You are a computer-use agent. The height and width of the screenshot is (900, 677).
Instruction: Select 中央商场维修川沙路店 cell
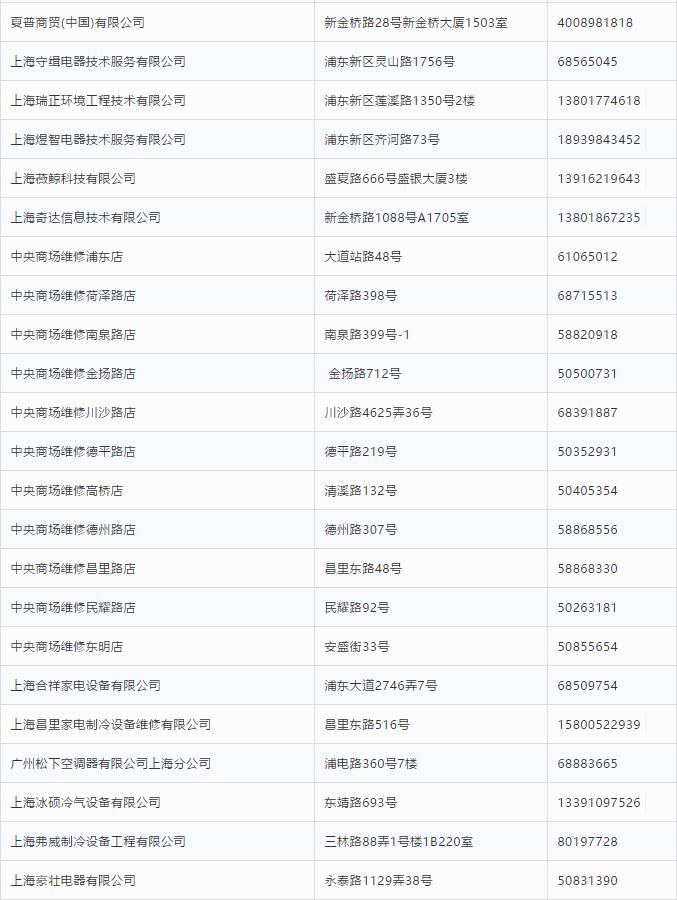(157, 413)
